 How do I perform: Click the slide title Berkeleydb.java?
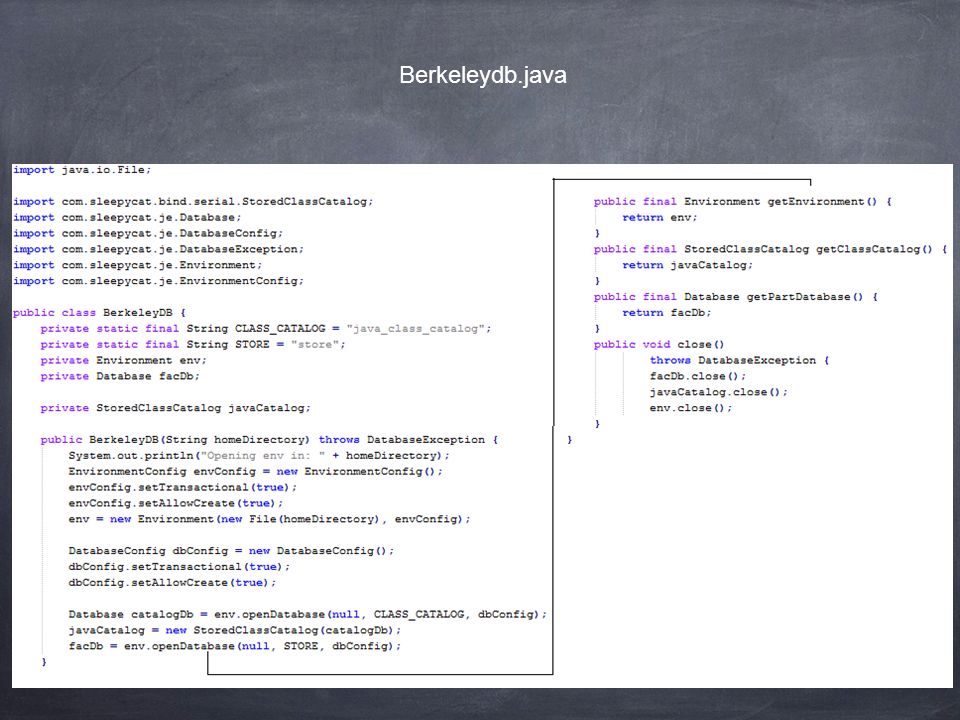click(x=482, y=75)
